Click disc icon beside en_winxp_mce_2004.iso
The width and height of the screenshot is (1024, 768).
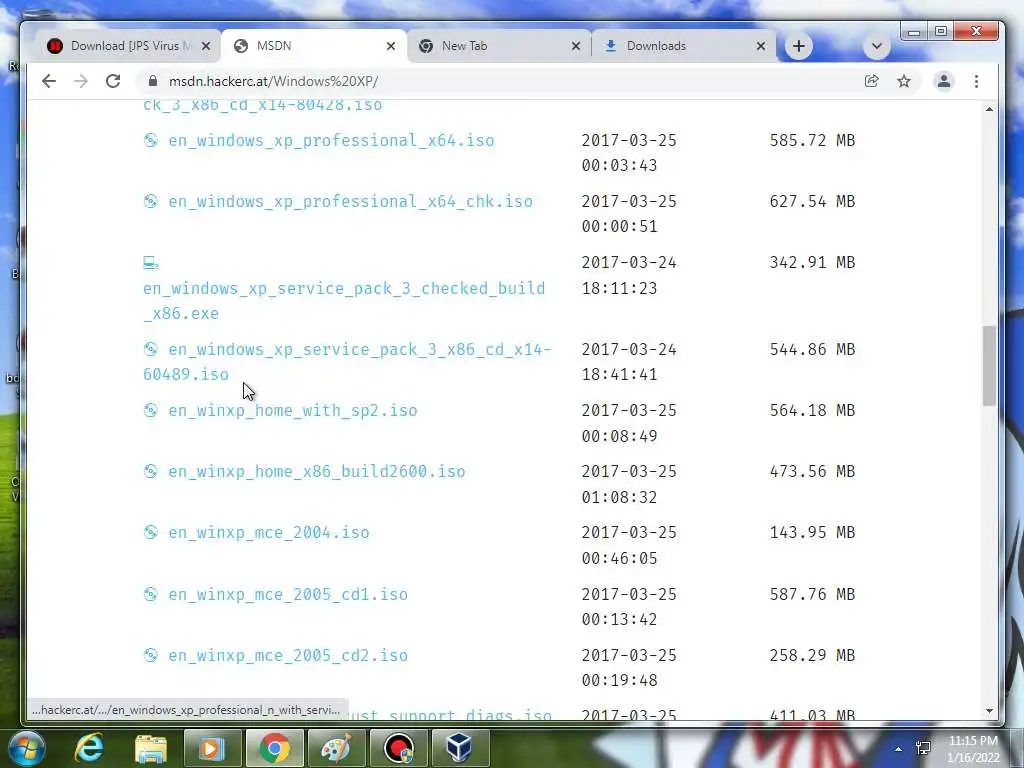pyautogui.click(x=151, y=532)
